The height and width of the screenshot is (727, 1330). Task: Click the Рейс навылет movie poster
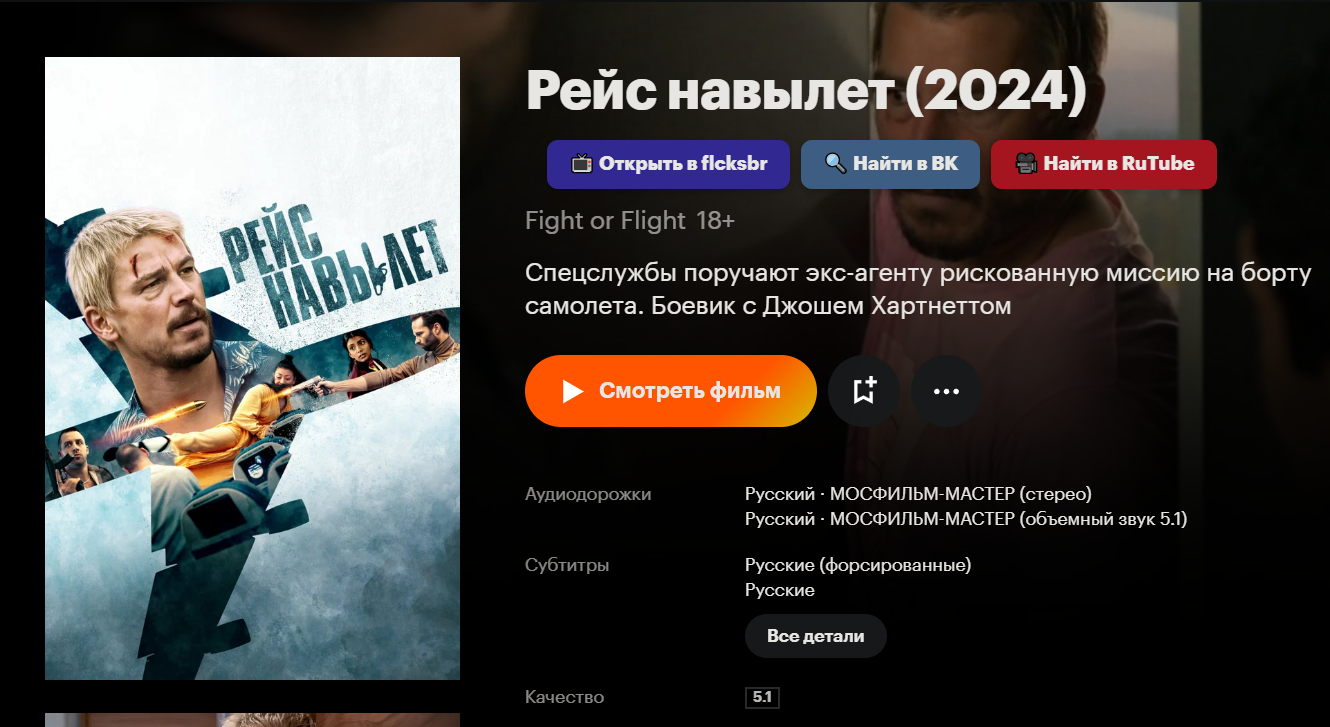click(252, 368)
